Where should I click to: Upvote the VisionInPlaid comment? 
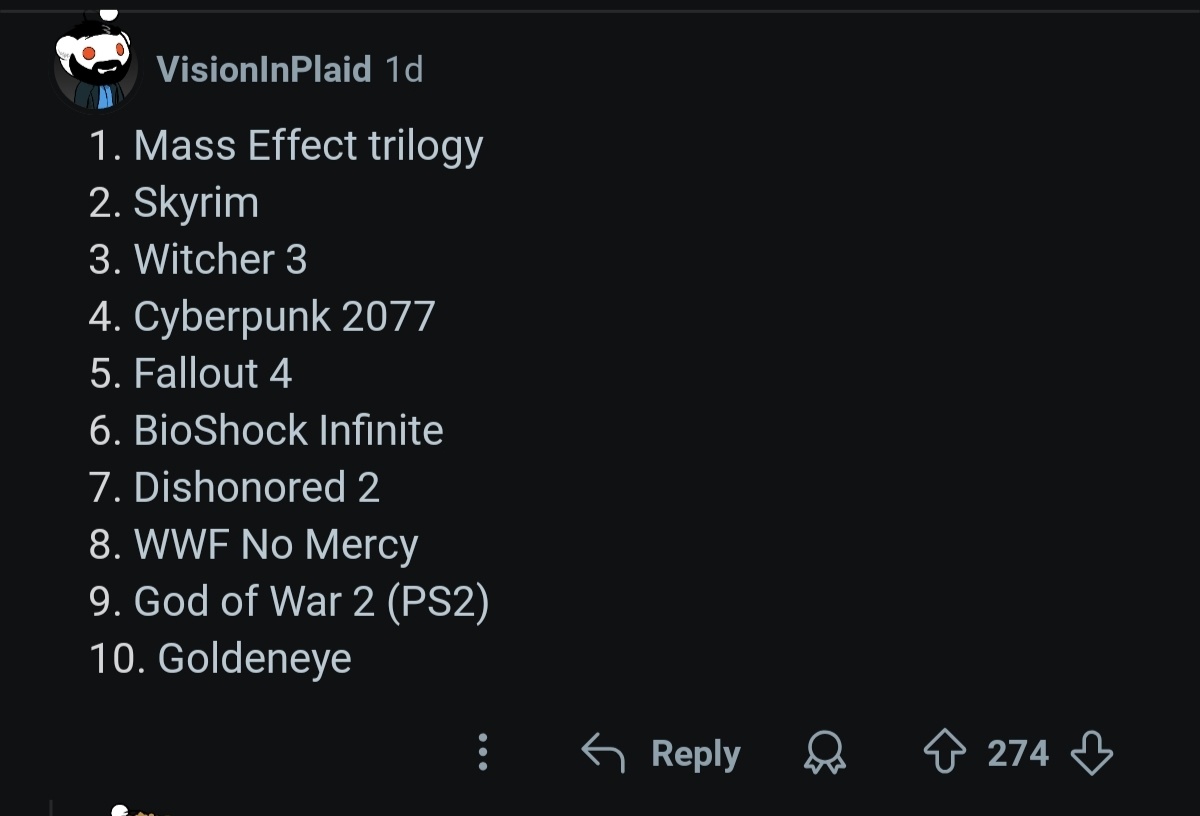click(944, 753)
